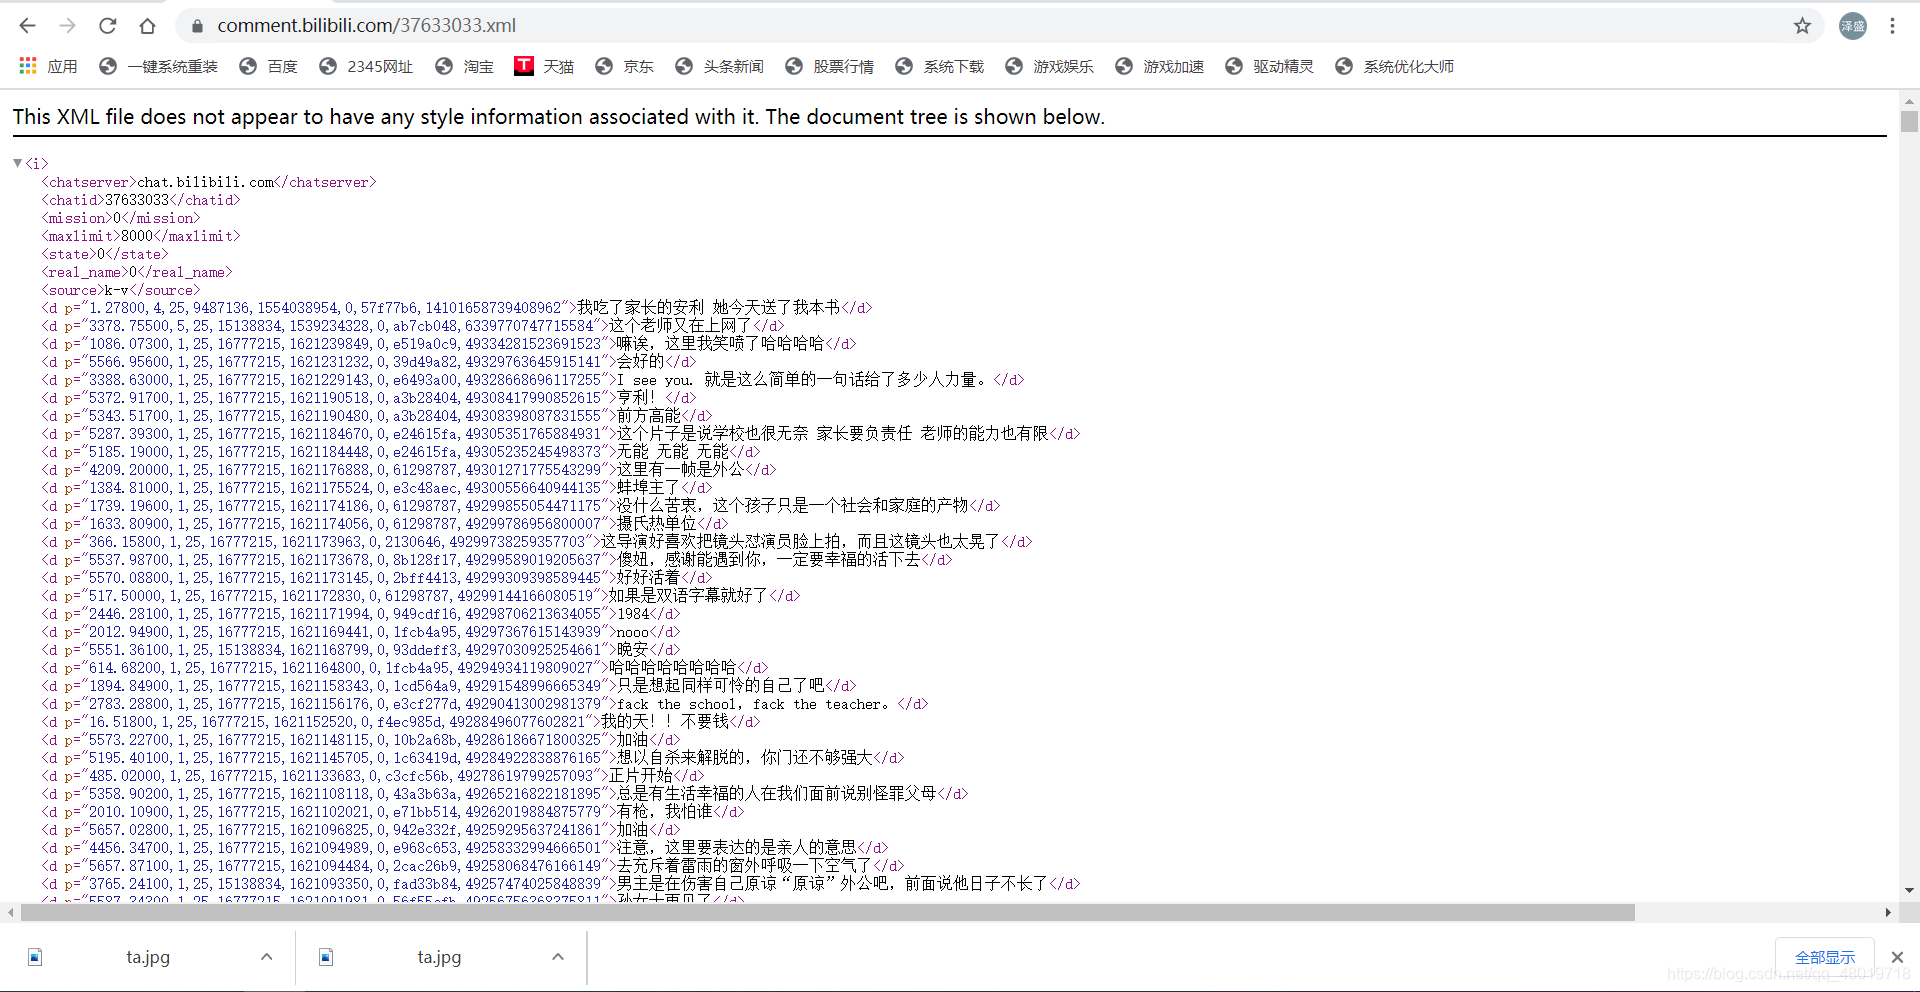The height and width of the screenshot is (992, 1920).
Task: Click horizontal scrollbar right arrow
Action: click(1888, 912)
